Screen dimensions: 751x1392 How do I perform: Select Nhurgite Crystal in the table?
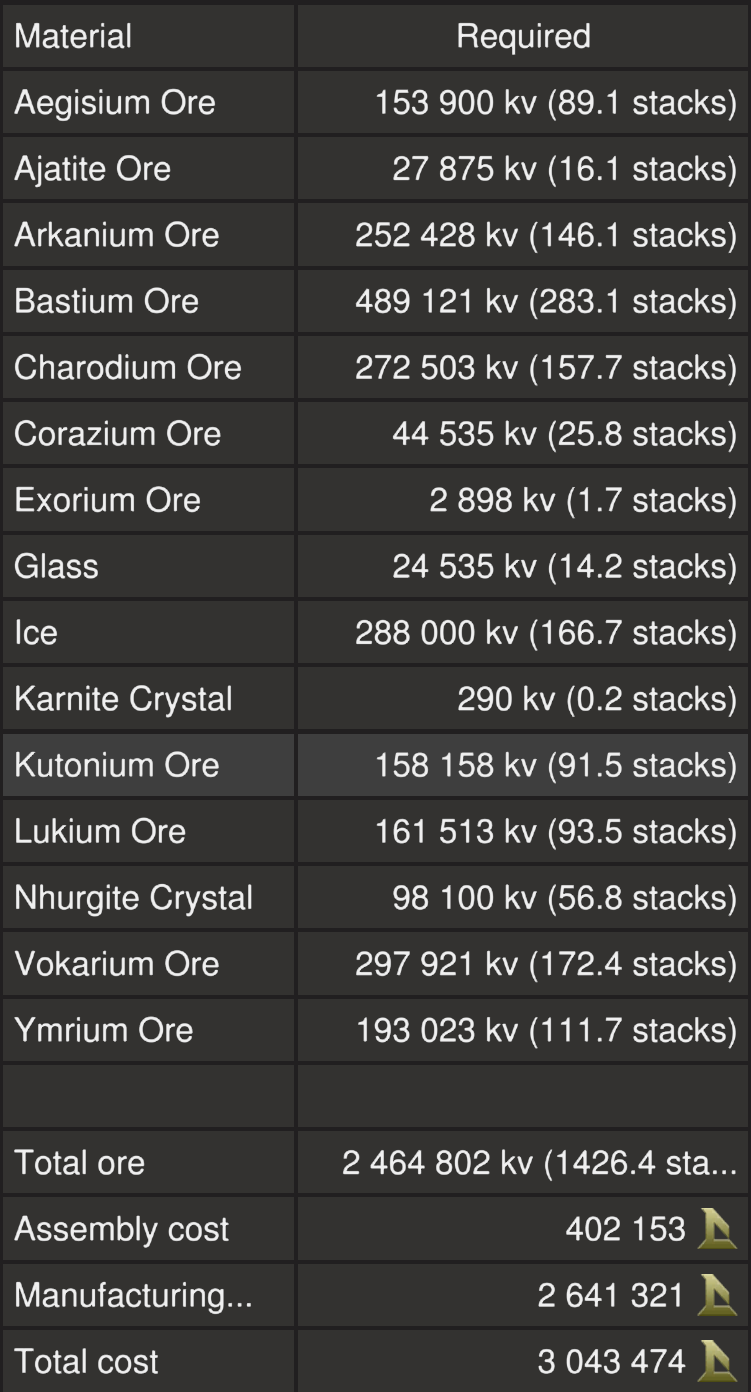click(133, 897)
